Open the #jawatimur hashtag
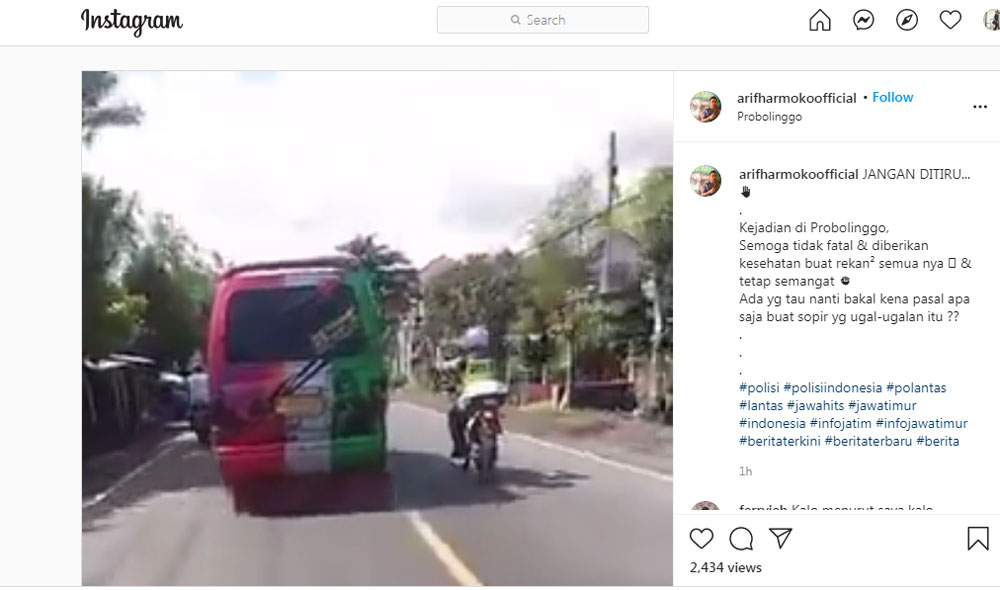Image resolution: width=1000 pixels, height=590 pixels. (882, 406)
